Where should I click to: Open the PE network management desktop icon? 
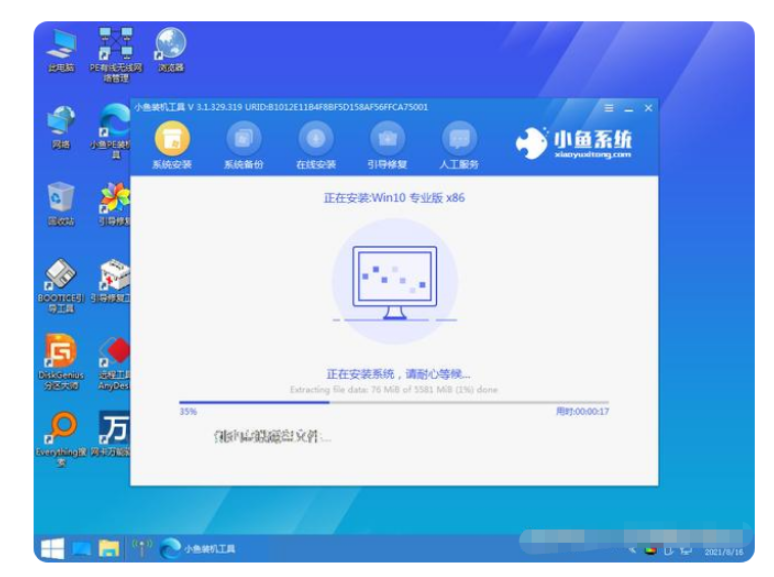point(115,50)
